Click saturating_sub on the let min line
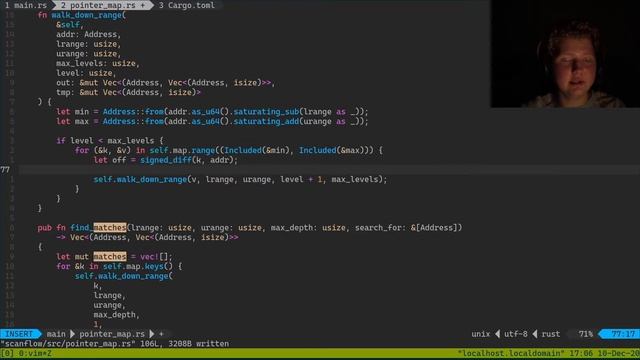The width and height of the screenshot is (640, 360). (x=267, y=112)
